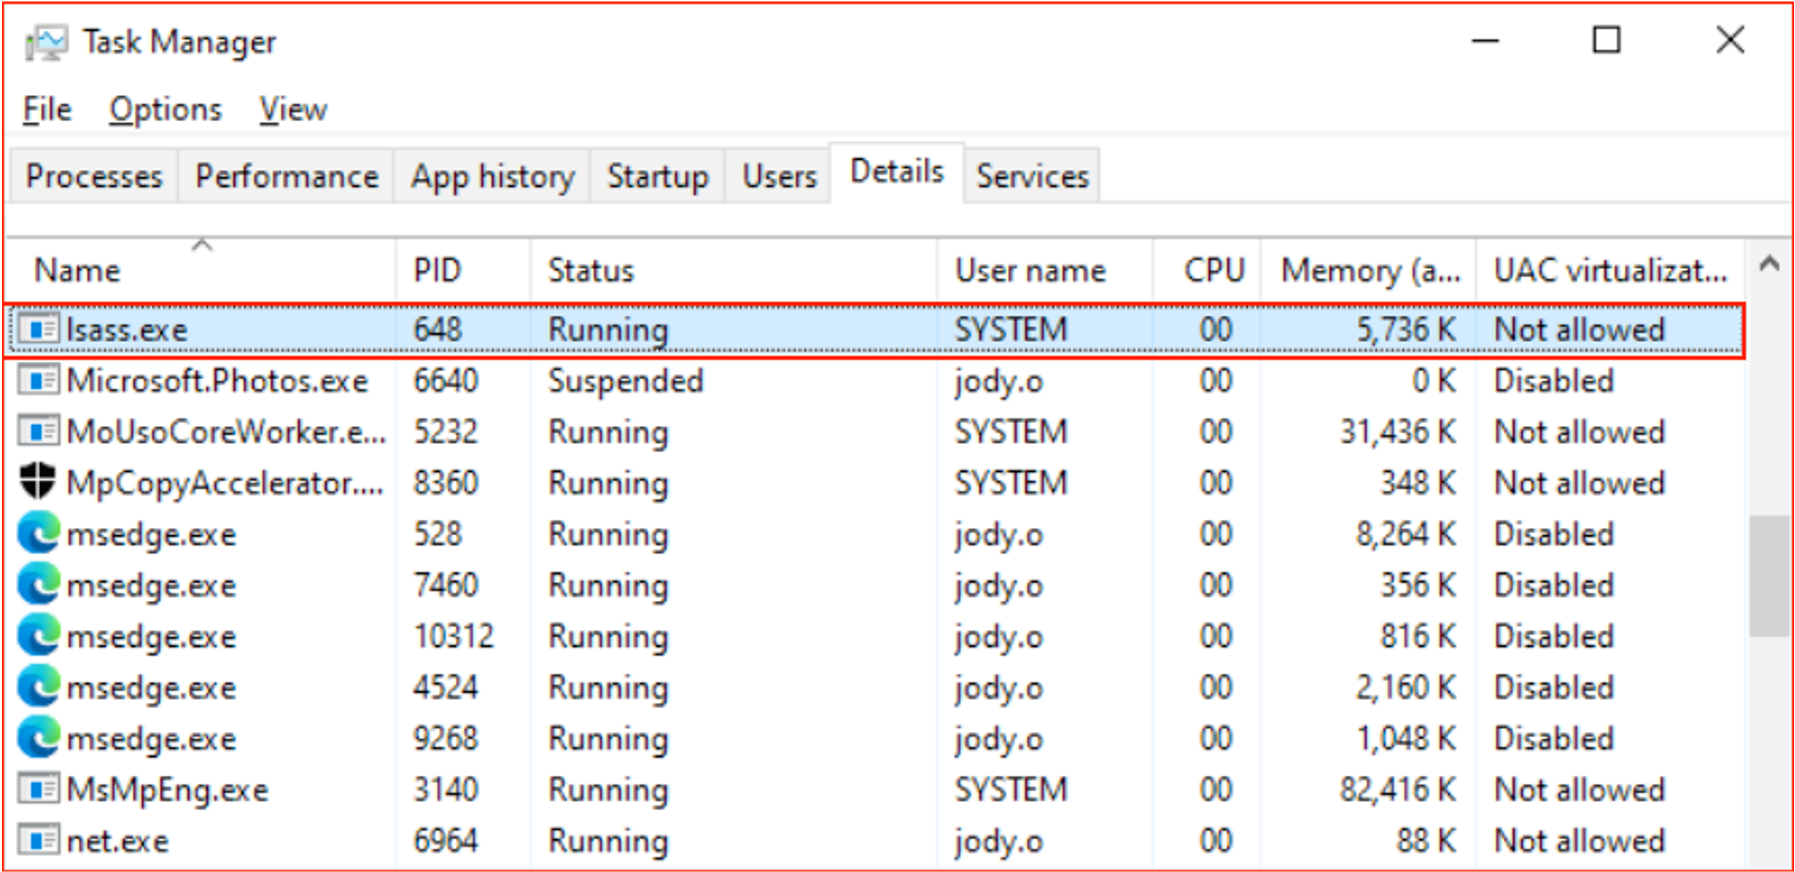Click the net.exe process icon
The image size is (1795, 872).
click(x=39, y=840)
